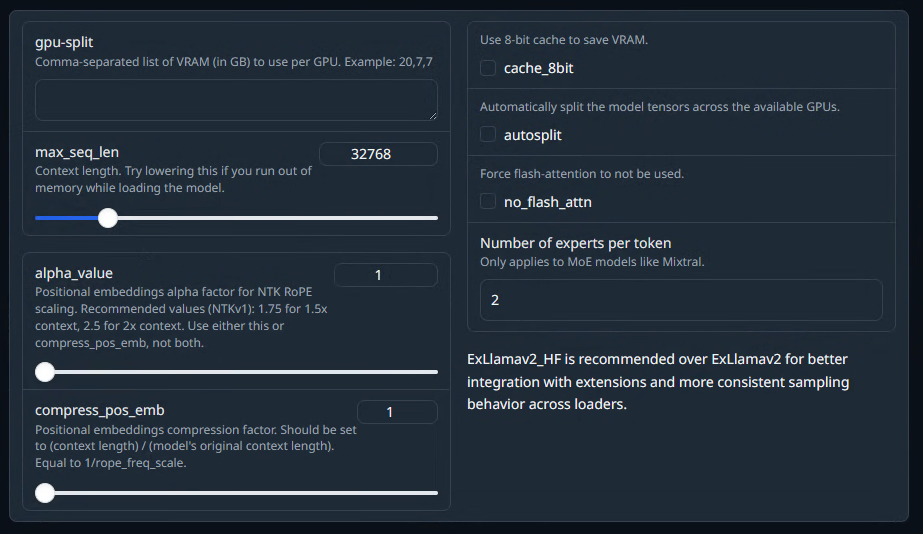
Task: Tick the autosplit checkbox
Action: (x=488, y=134)
